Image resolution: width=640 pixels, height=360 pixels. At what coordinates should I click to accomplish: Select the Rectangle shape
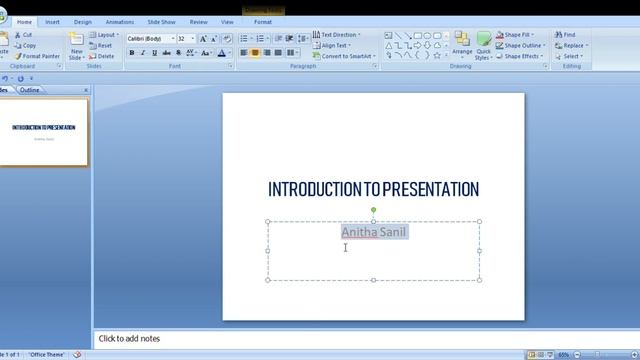pos(418,36)
